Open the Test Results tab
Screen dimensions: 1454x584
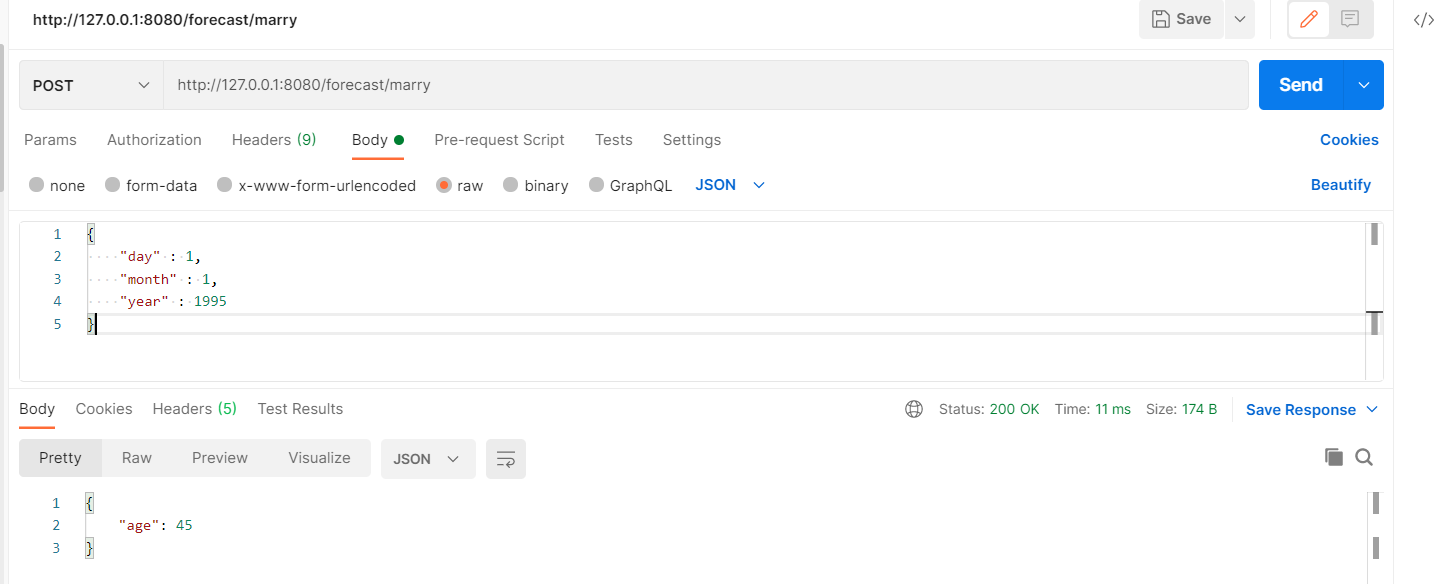click(x=300, y=409)
